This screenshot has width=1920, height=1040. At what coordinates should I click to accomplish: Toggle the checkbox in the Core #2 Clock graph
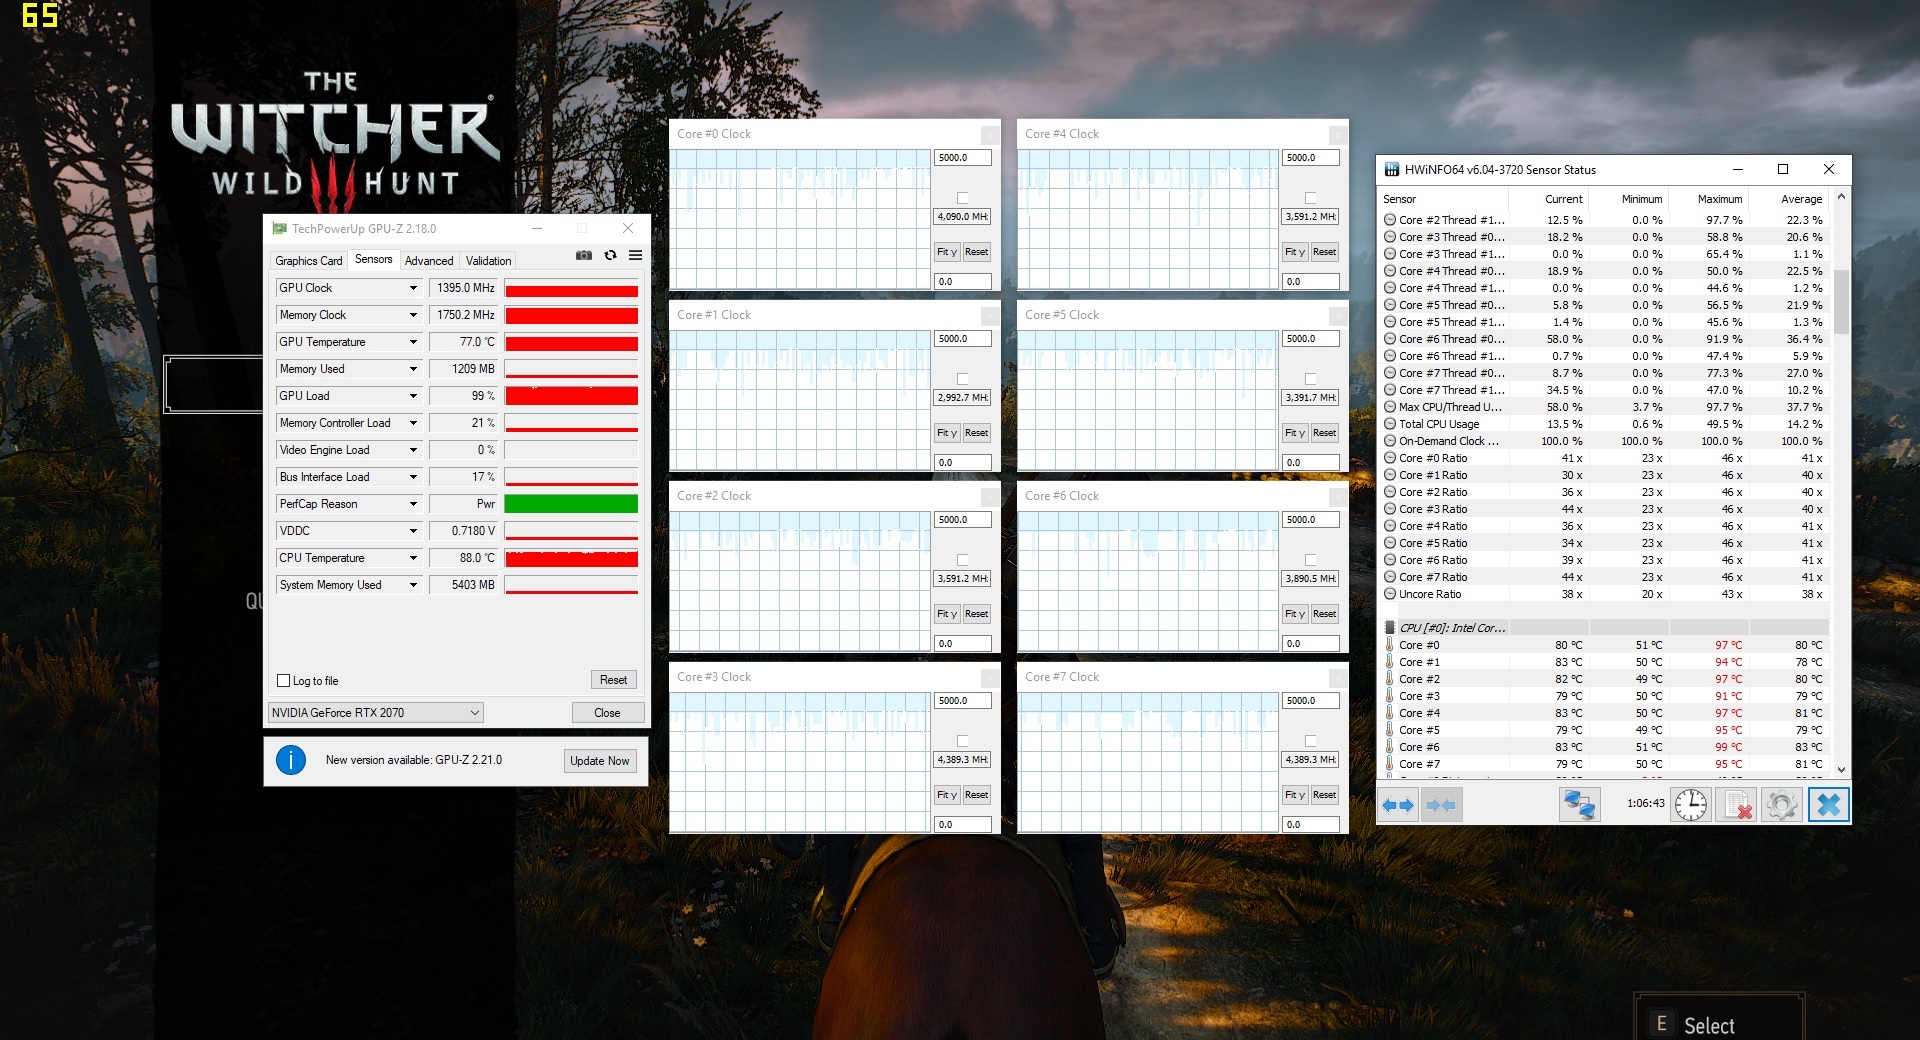point(962,560)
